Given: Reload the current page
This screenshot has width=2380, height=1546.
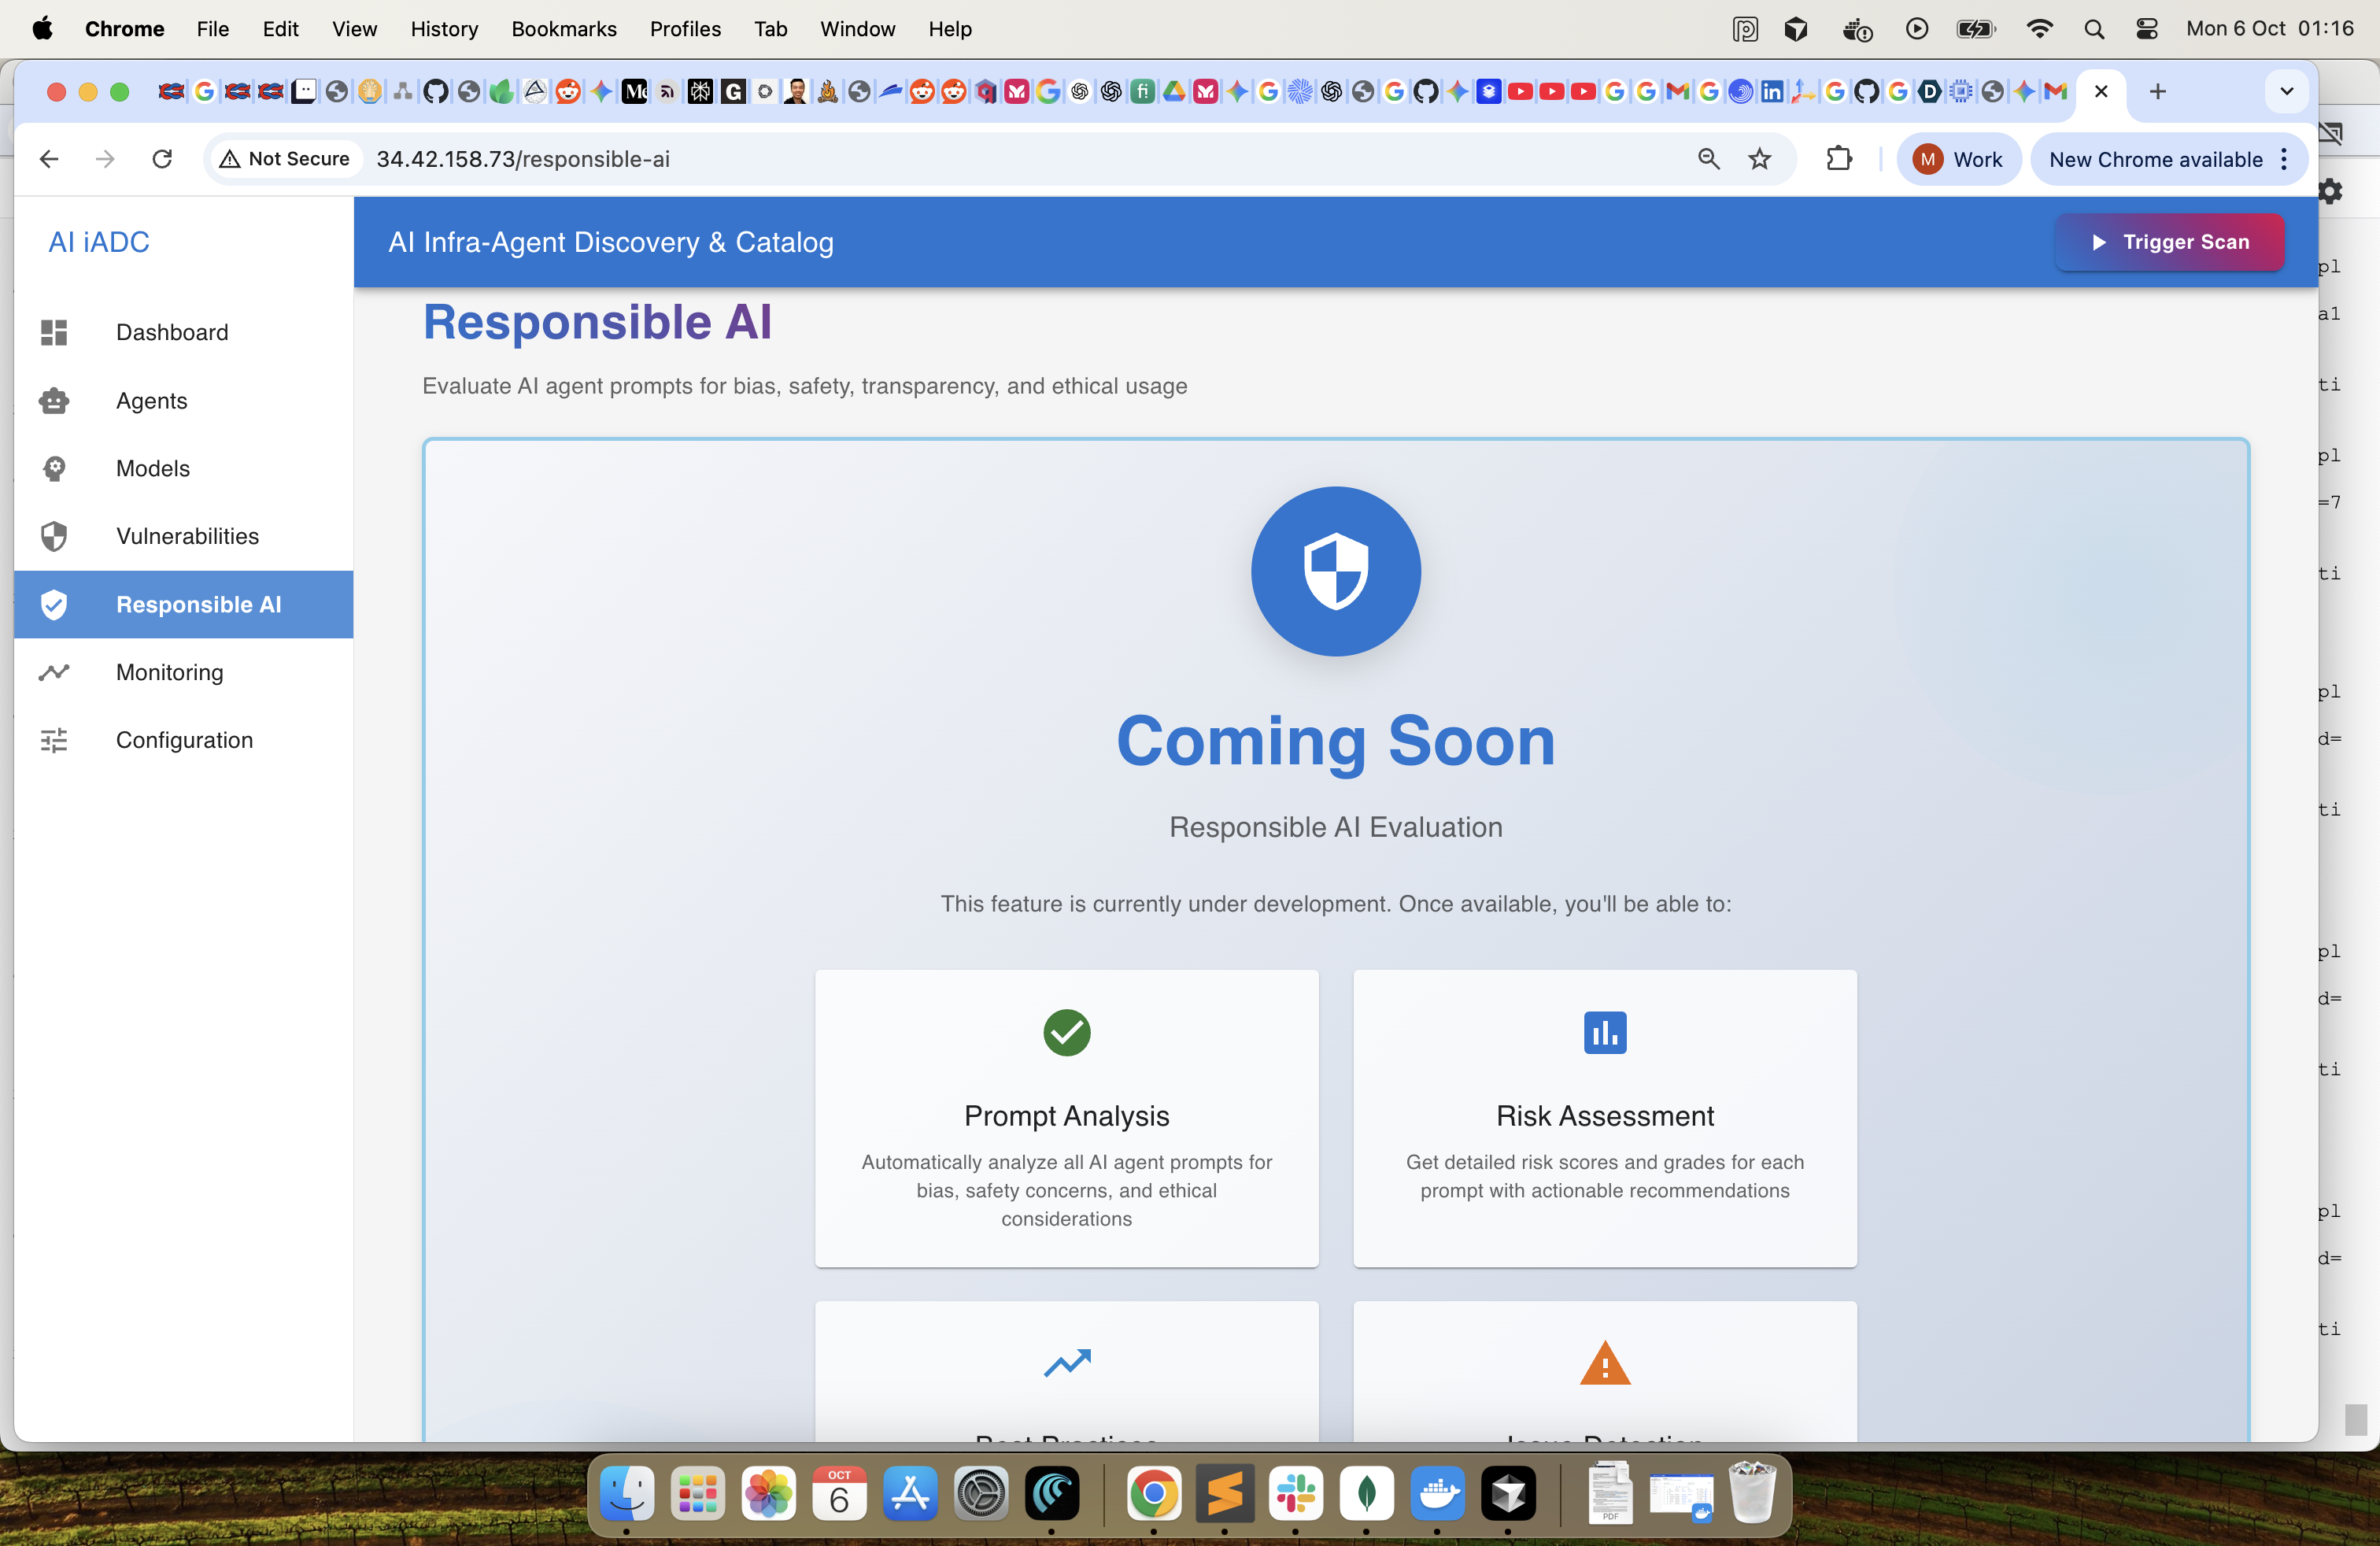Looking at the screenshot, I should click(162, 159).
